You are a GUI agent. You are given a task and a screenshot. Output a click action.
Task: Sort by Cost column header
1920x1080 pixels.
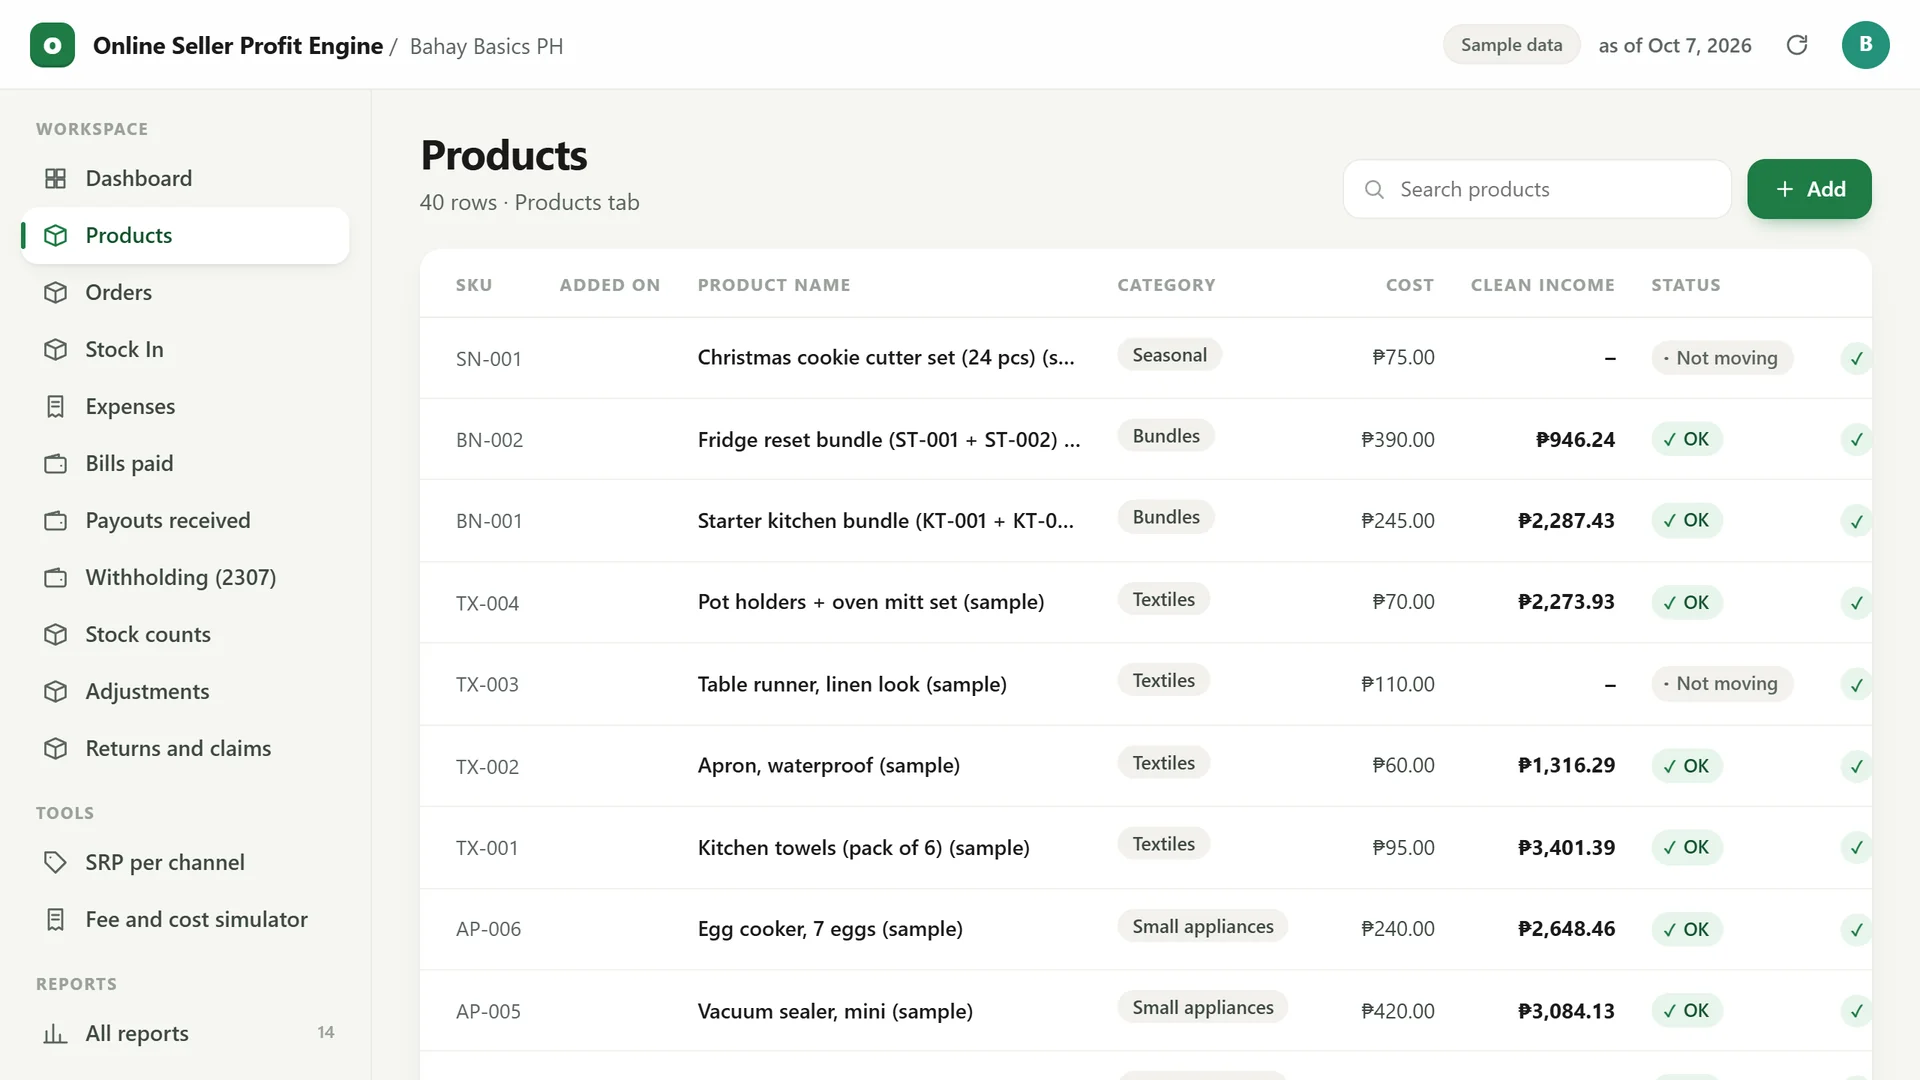(x=1409, y=285)
